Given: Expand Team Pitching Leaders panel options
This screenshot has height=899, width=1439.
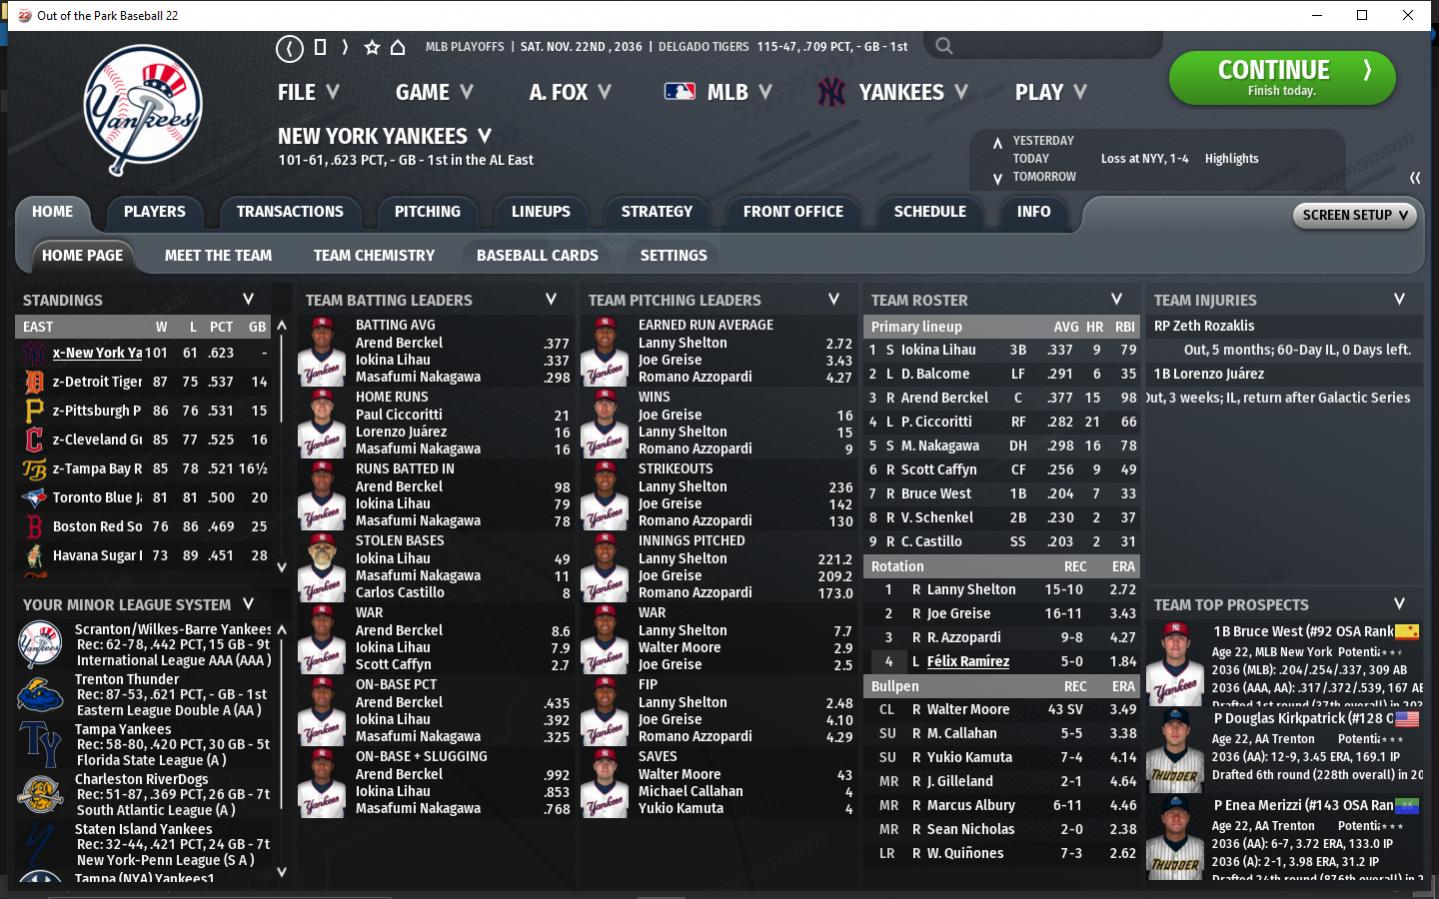Looking at the screenshot, I should [x=834, y=299].
